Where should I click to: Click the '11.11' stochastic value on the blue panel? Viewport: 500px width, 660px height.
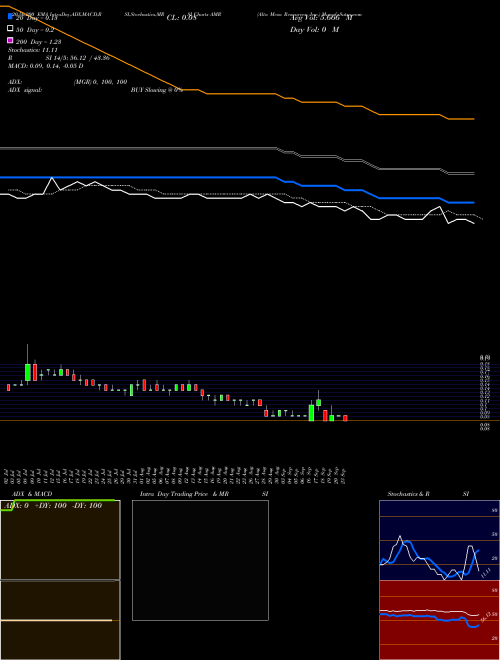click(486, 572)
